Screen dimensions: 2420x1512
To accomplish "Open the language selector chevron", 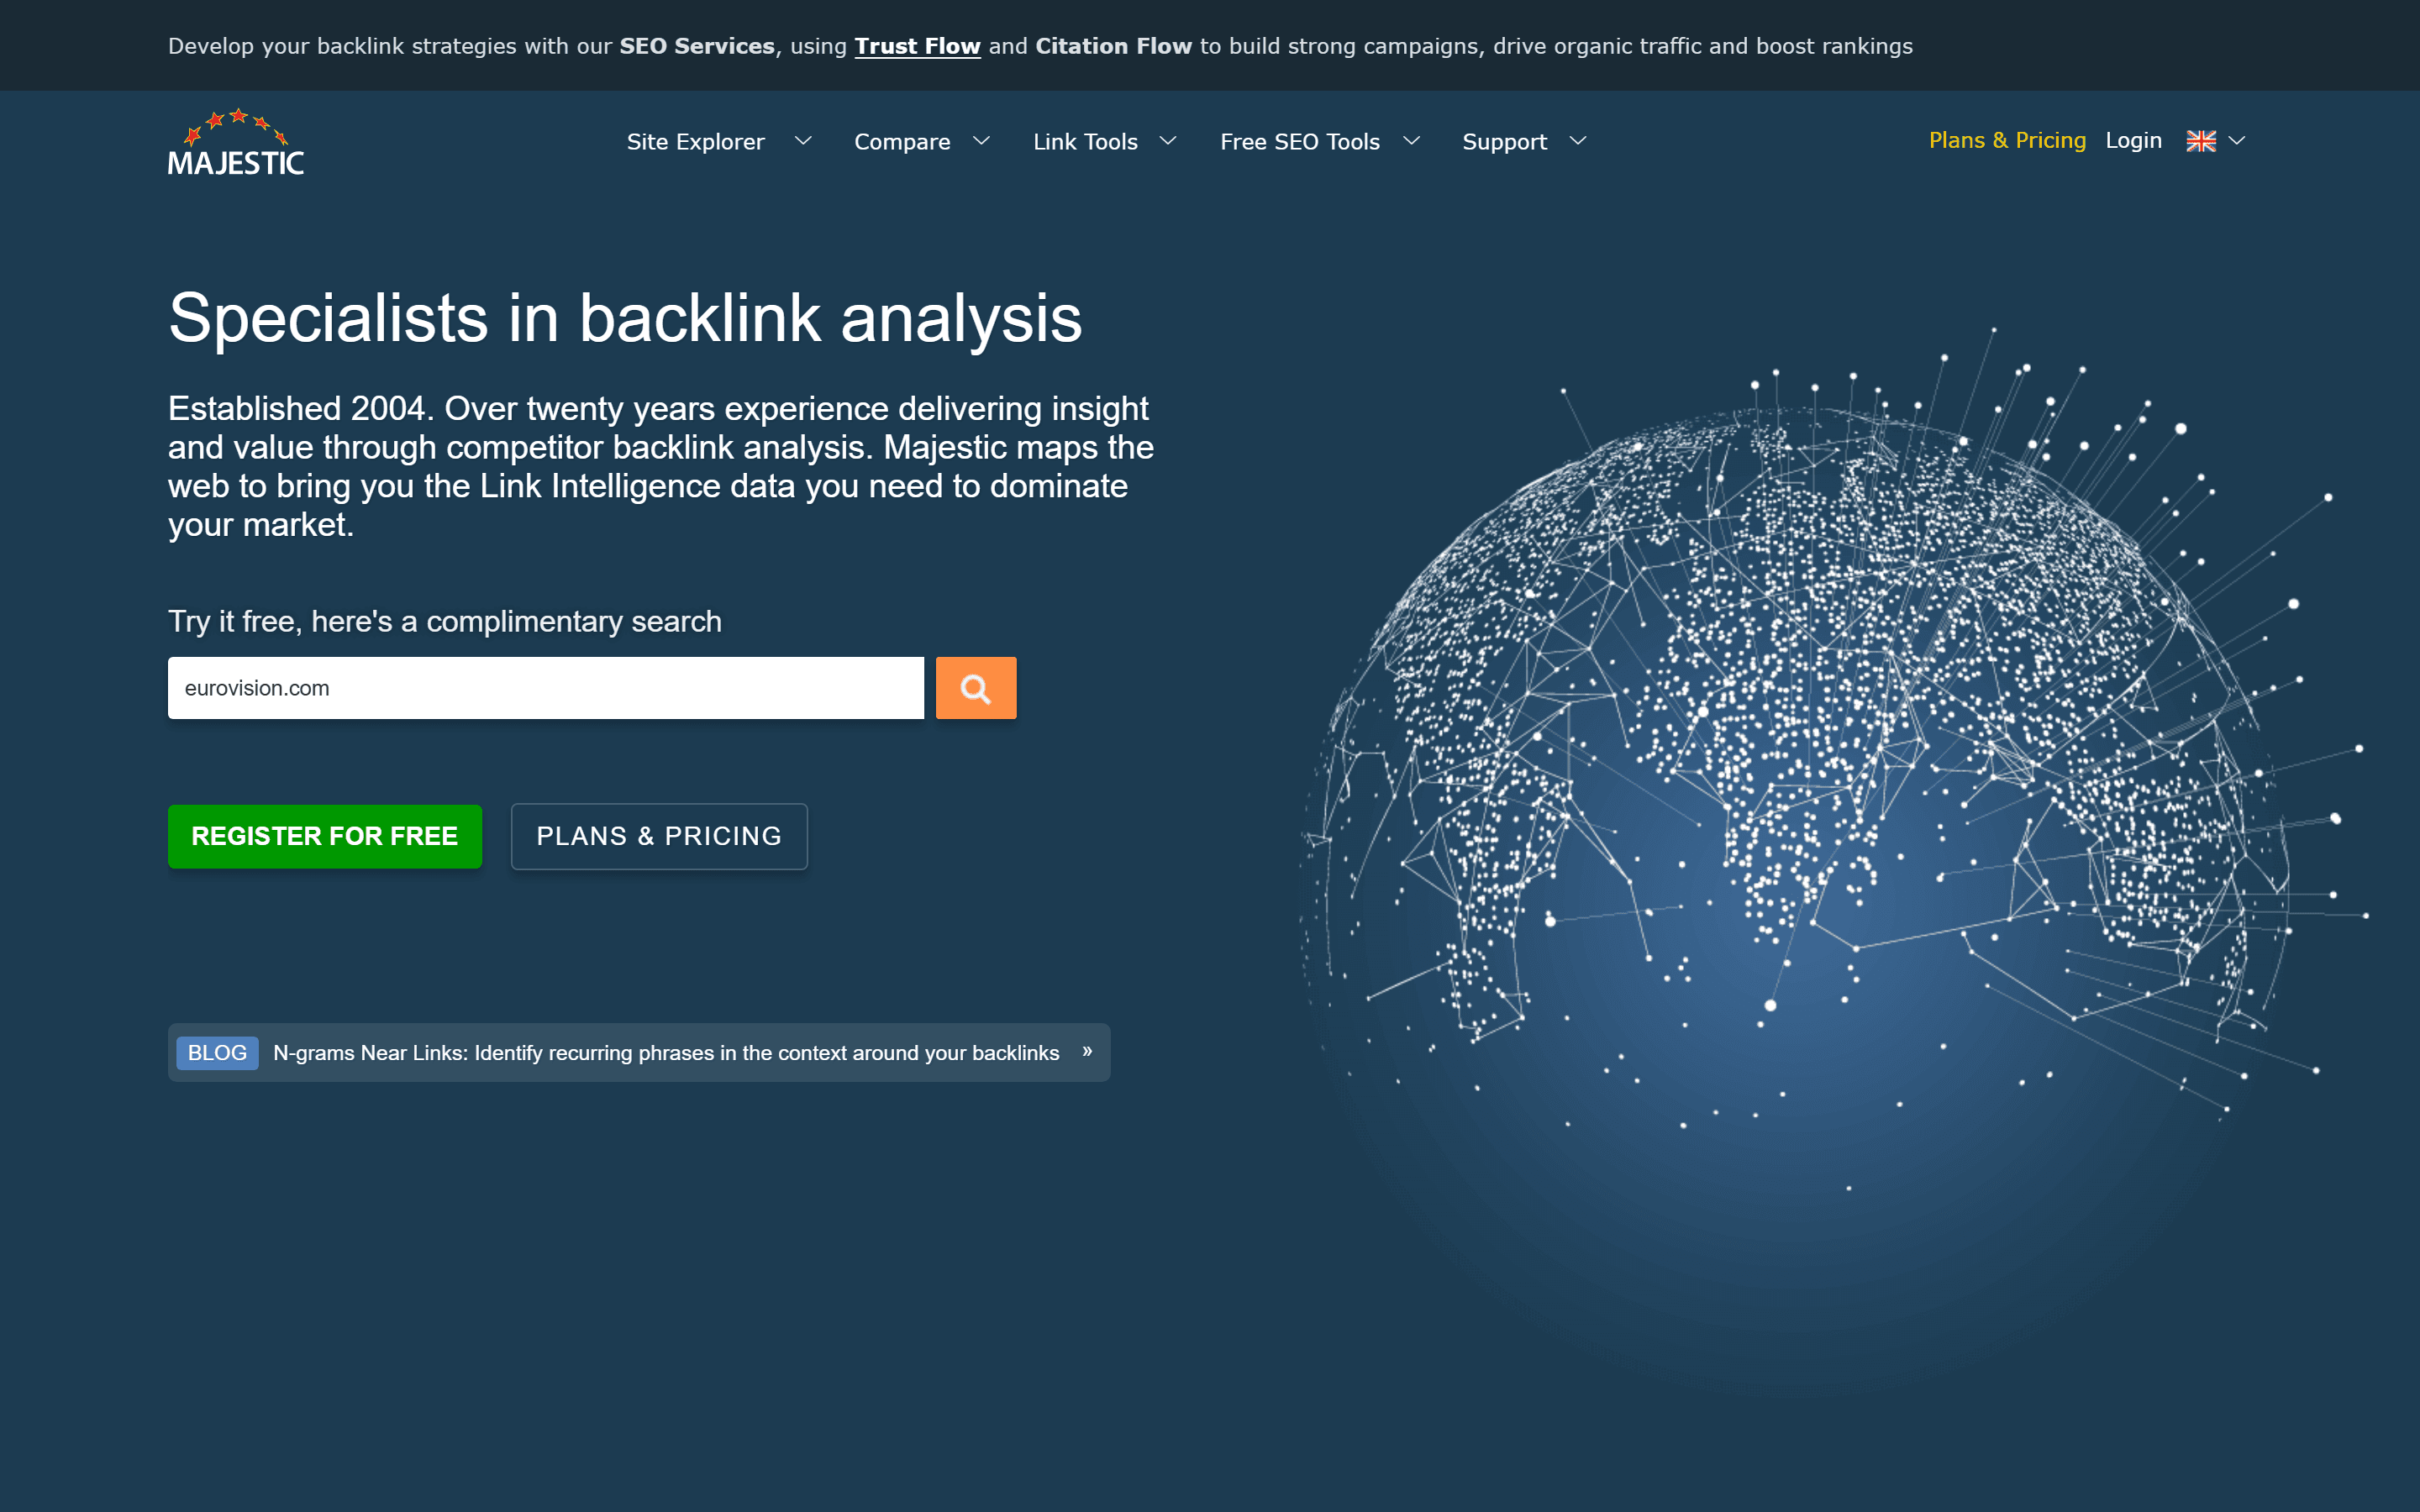I will coord(2238,141).
